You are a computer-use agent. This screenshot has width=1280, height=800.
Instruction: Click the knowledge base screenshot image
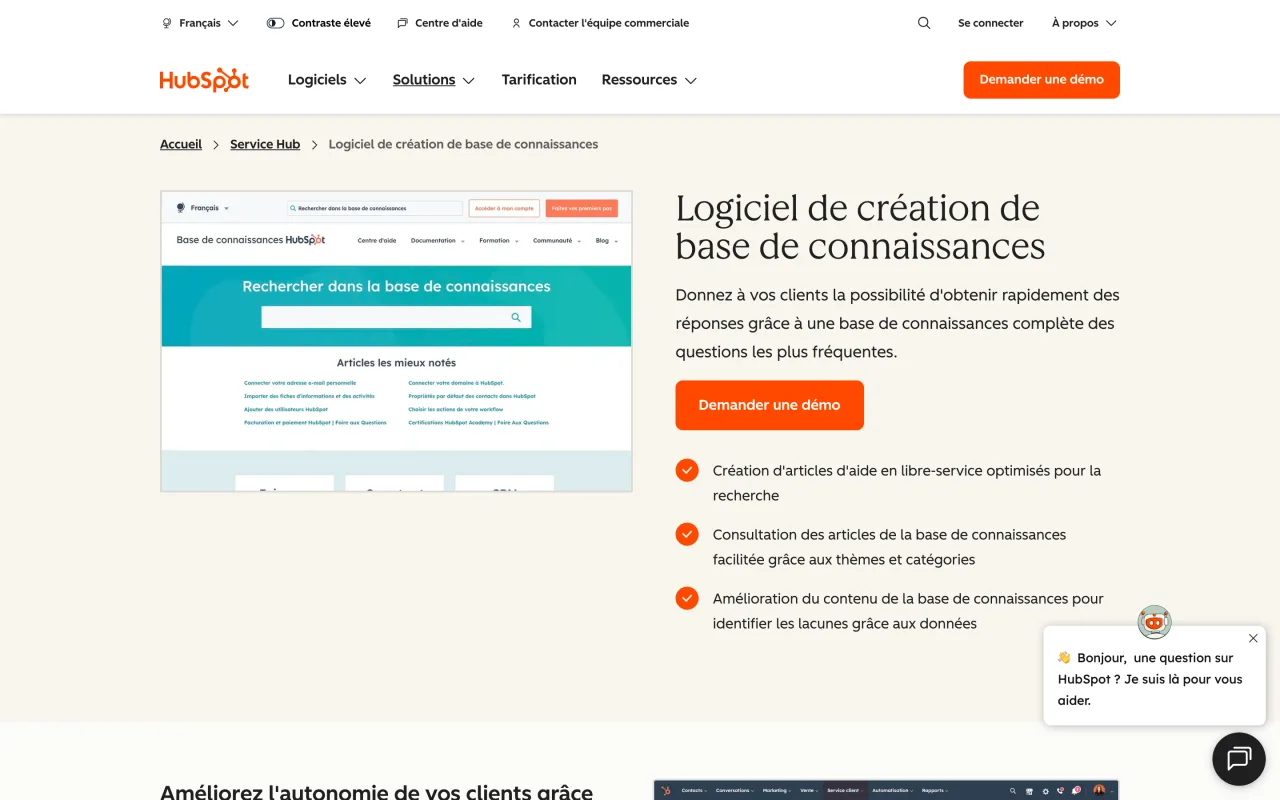point(396,341)
